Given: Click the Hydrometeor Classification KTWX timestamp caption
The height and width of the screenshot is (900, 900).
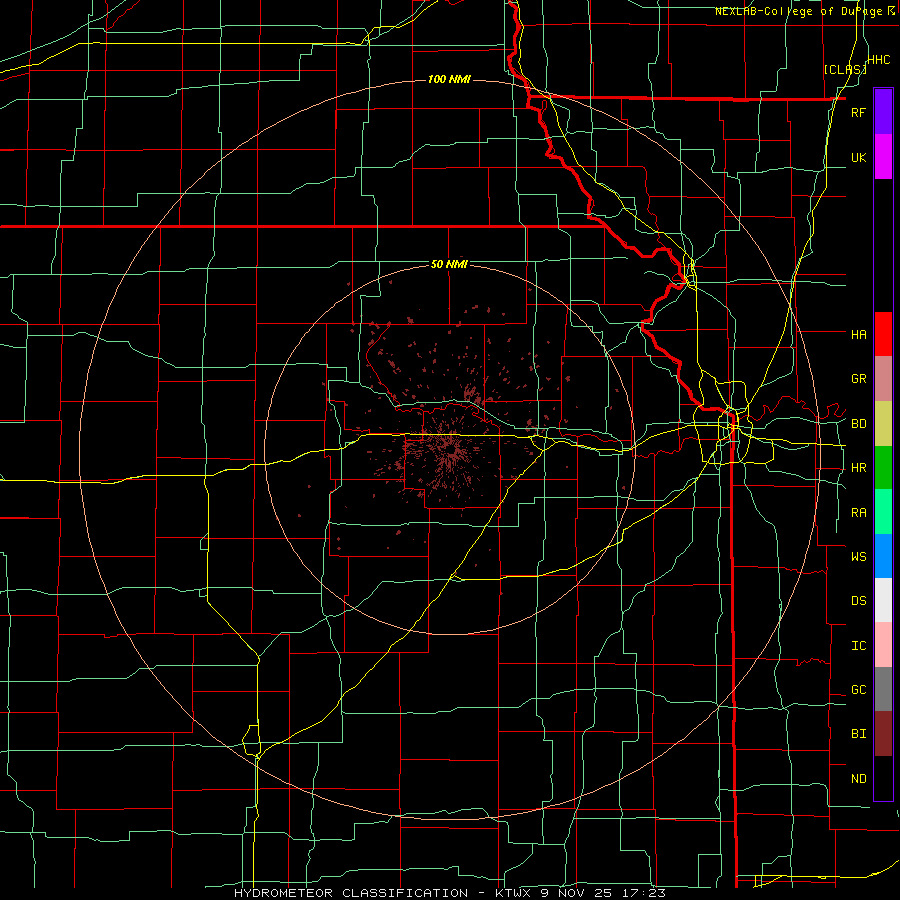Looking at the screenshot, I should coord(450,893).
